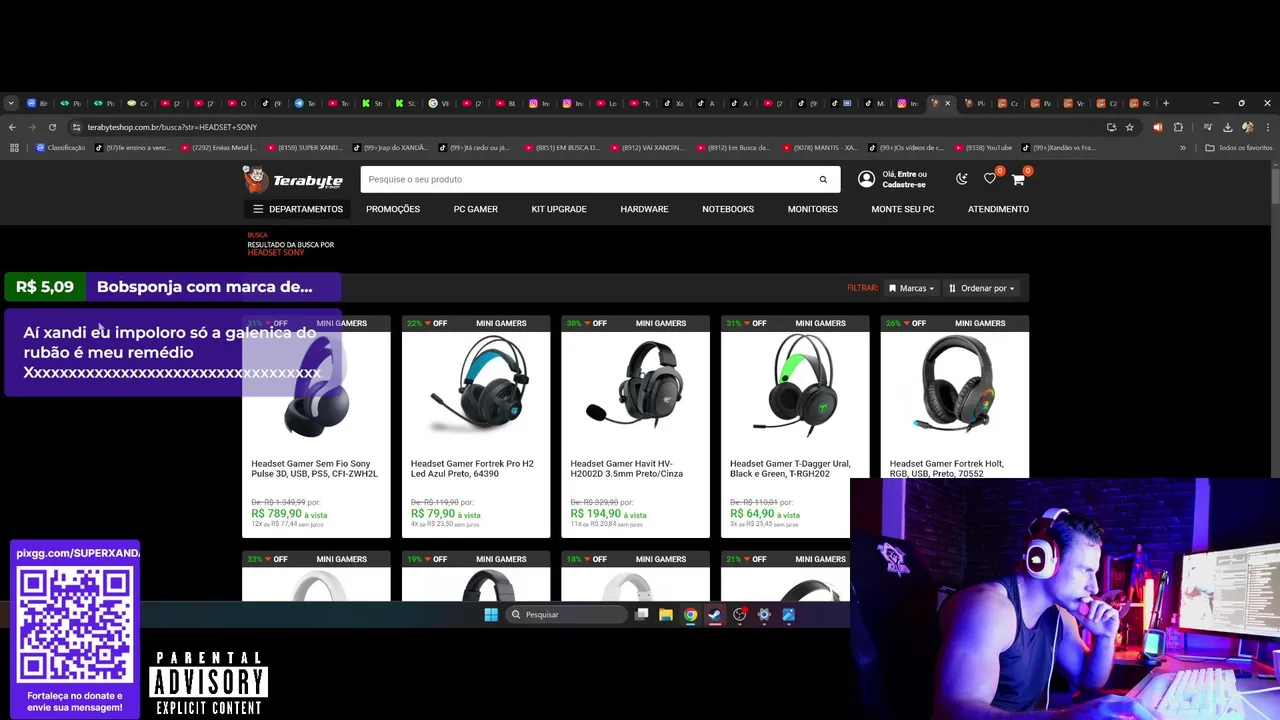
Task: Open OBS Studio from the taskbar
Action: (x=740, y=614)
